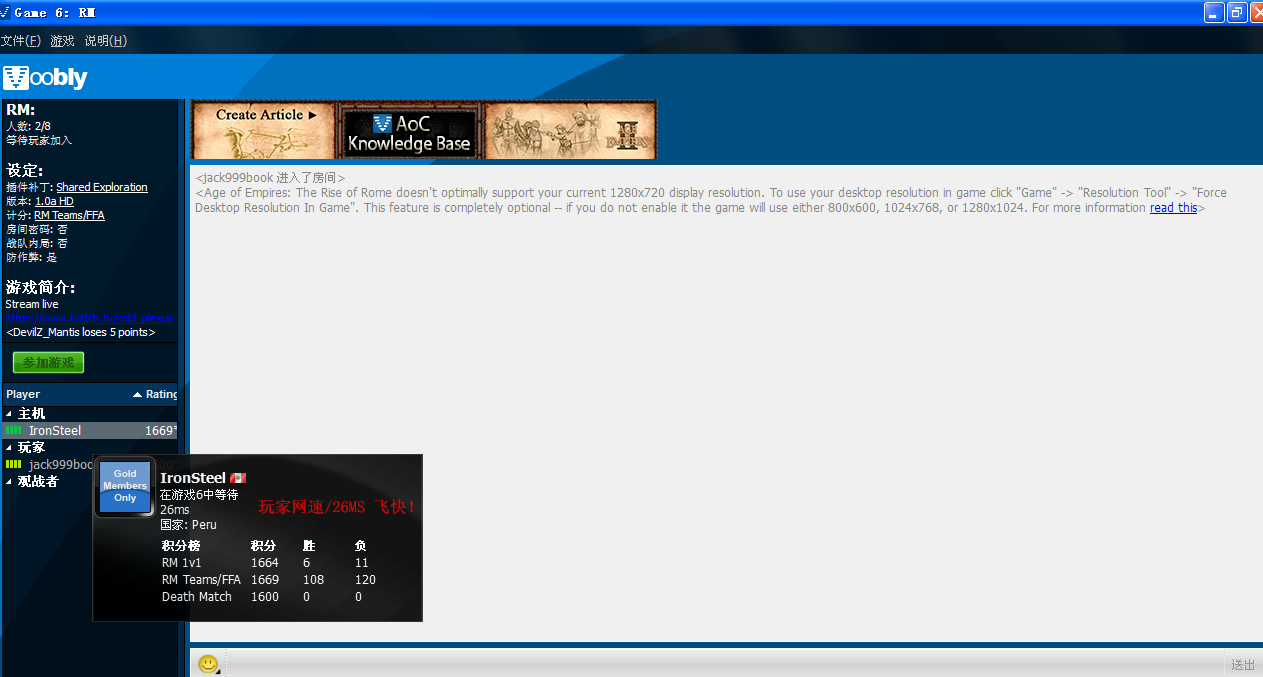Collapse the 玩家 player group
The image size is (1263, 677).
[9, 447]
